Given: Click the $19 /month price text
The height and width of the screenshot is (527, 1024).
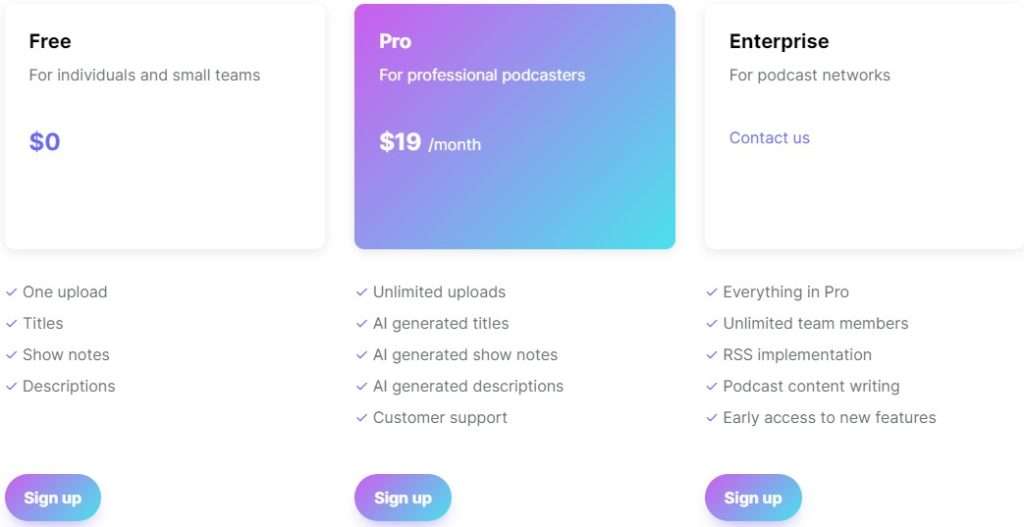Looking at the screenshot, I should (x=430, y=142).
